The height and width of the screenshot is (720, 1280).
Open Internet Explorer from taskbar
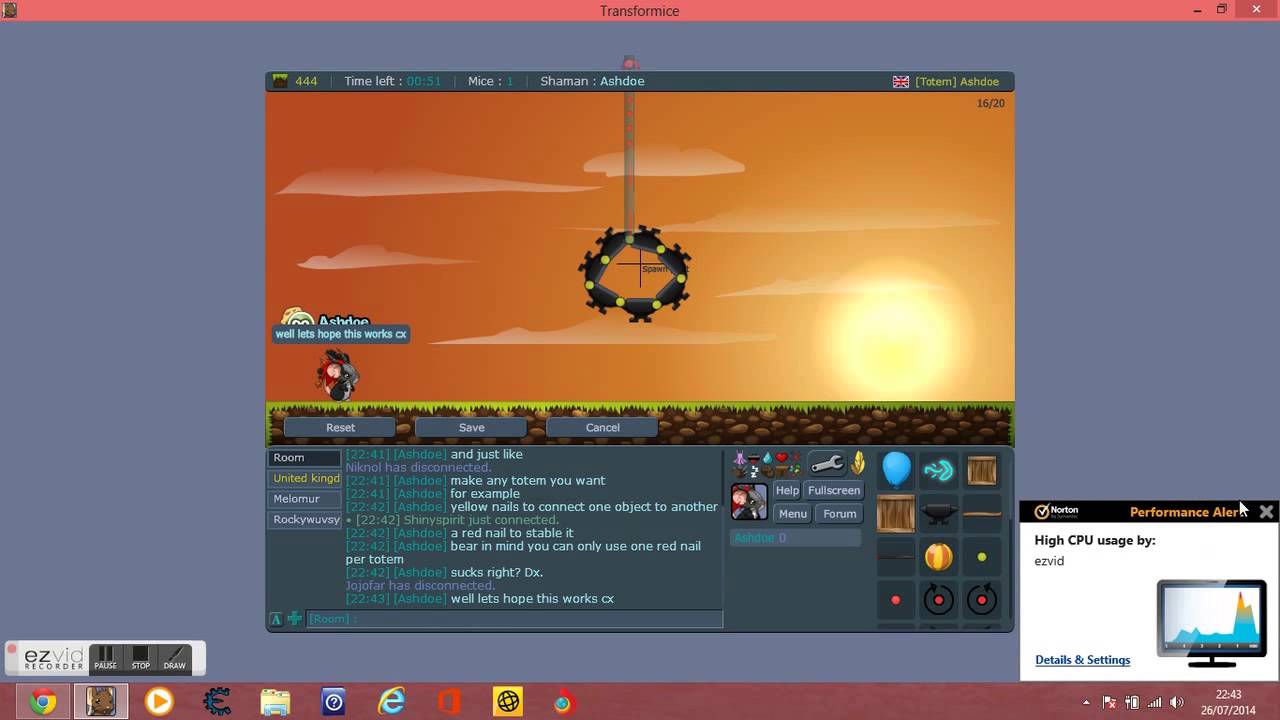[392, 702]
